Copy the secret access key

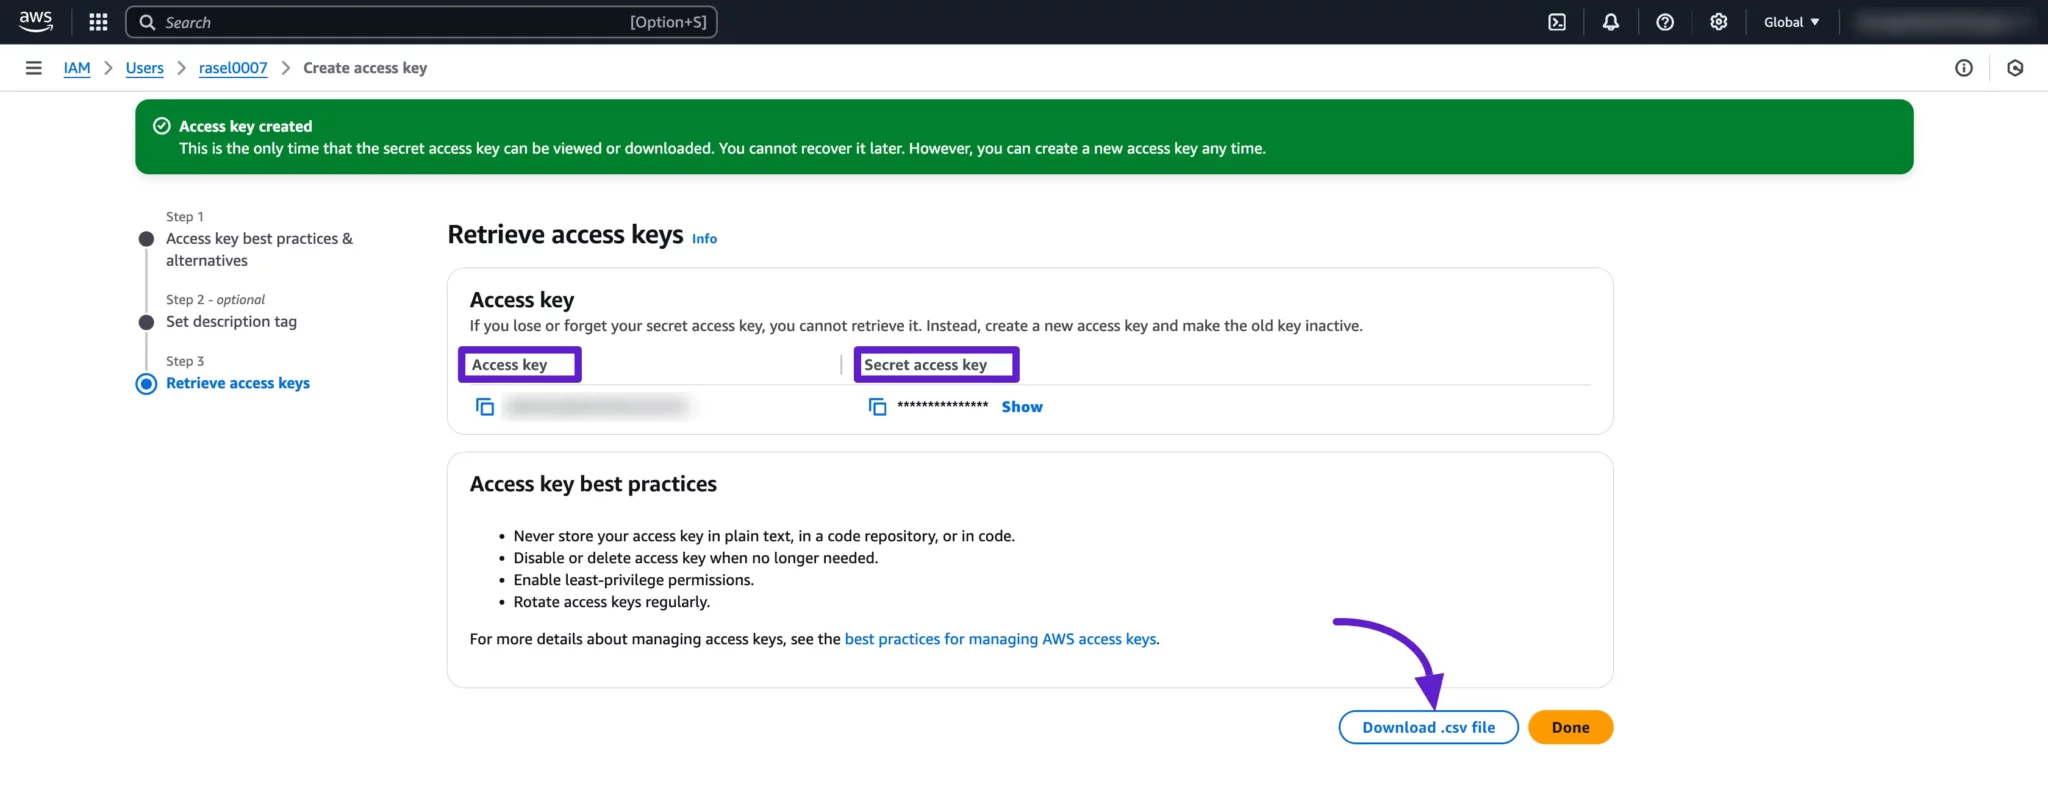(877, 407)
